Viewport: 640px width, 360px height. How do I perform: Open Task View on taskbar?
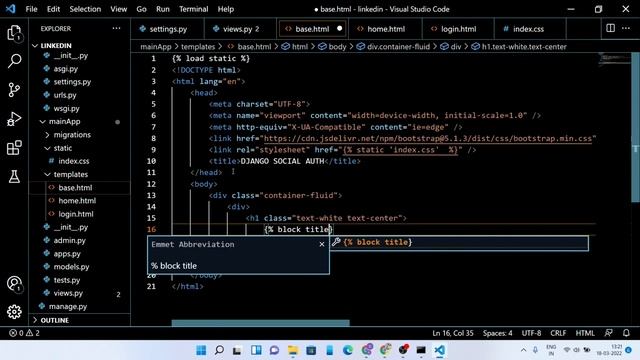point(237,350)
